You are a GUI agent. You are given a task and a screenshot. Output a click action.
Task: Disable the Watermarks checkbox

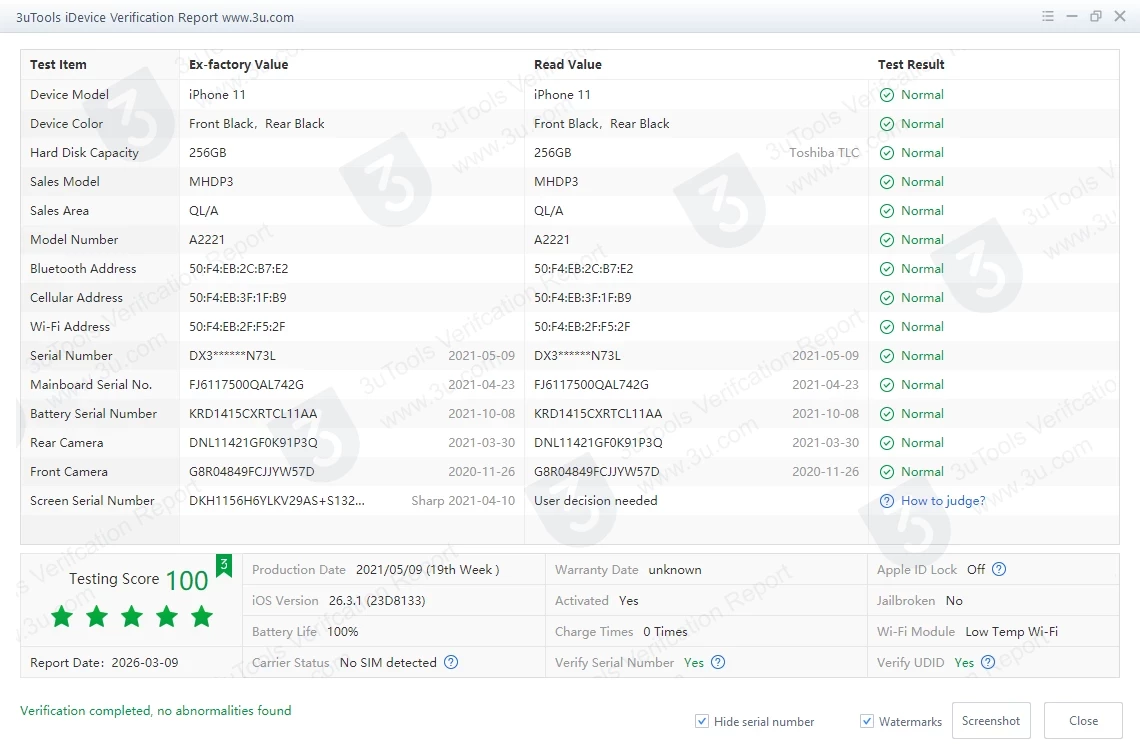[x=867, y=721]
